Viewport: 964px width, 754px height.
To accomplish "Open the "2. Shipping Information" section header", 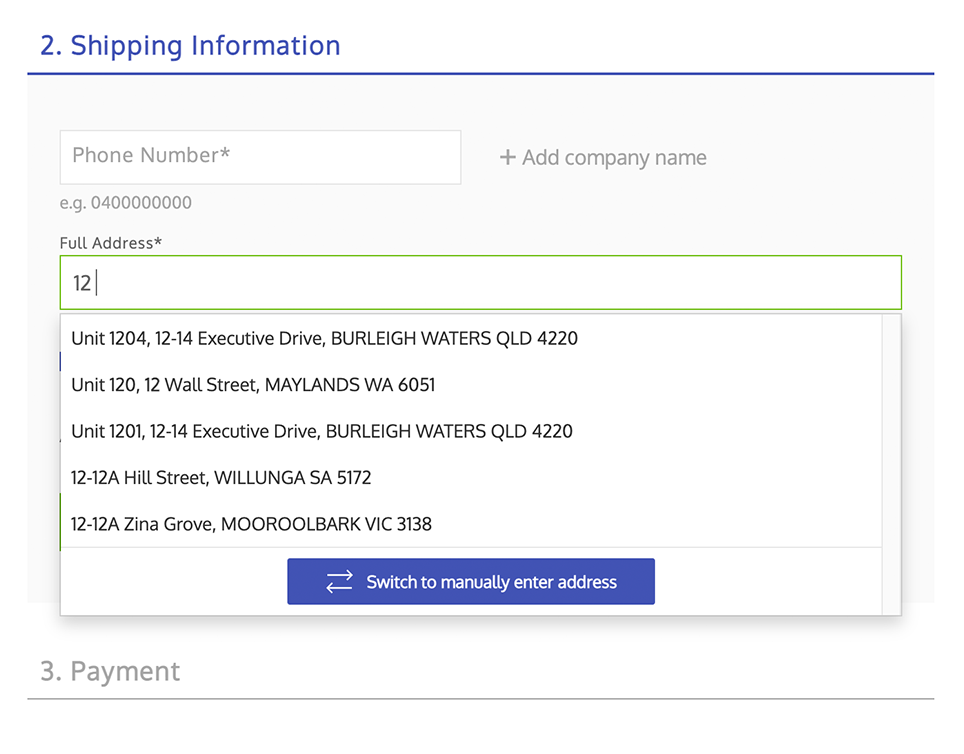I will (x=190, y=46).
